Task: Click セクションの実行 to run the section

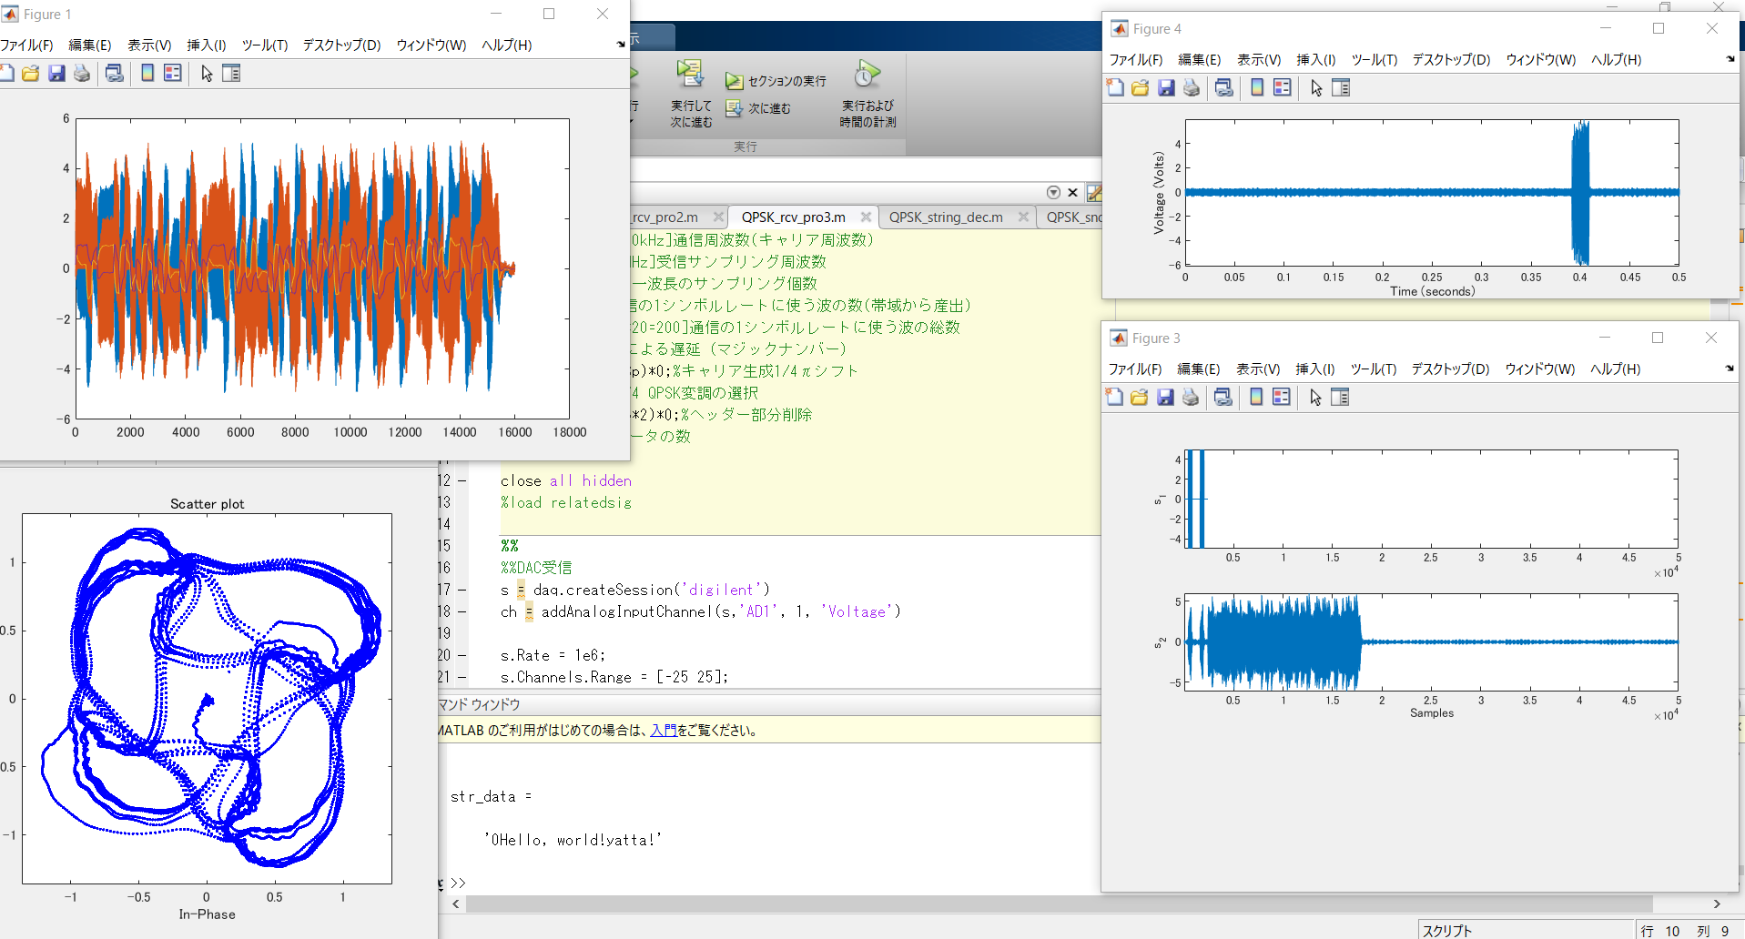Action: 776,81
